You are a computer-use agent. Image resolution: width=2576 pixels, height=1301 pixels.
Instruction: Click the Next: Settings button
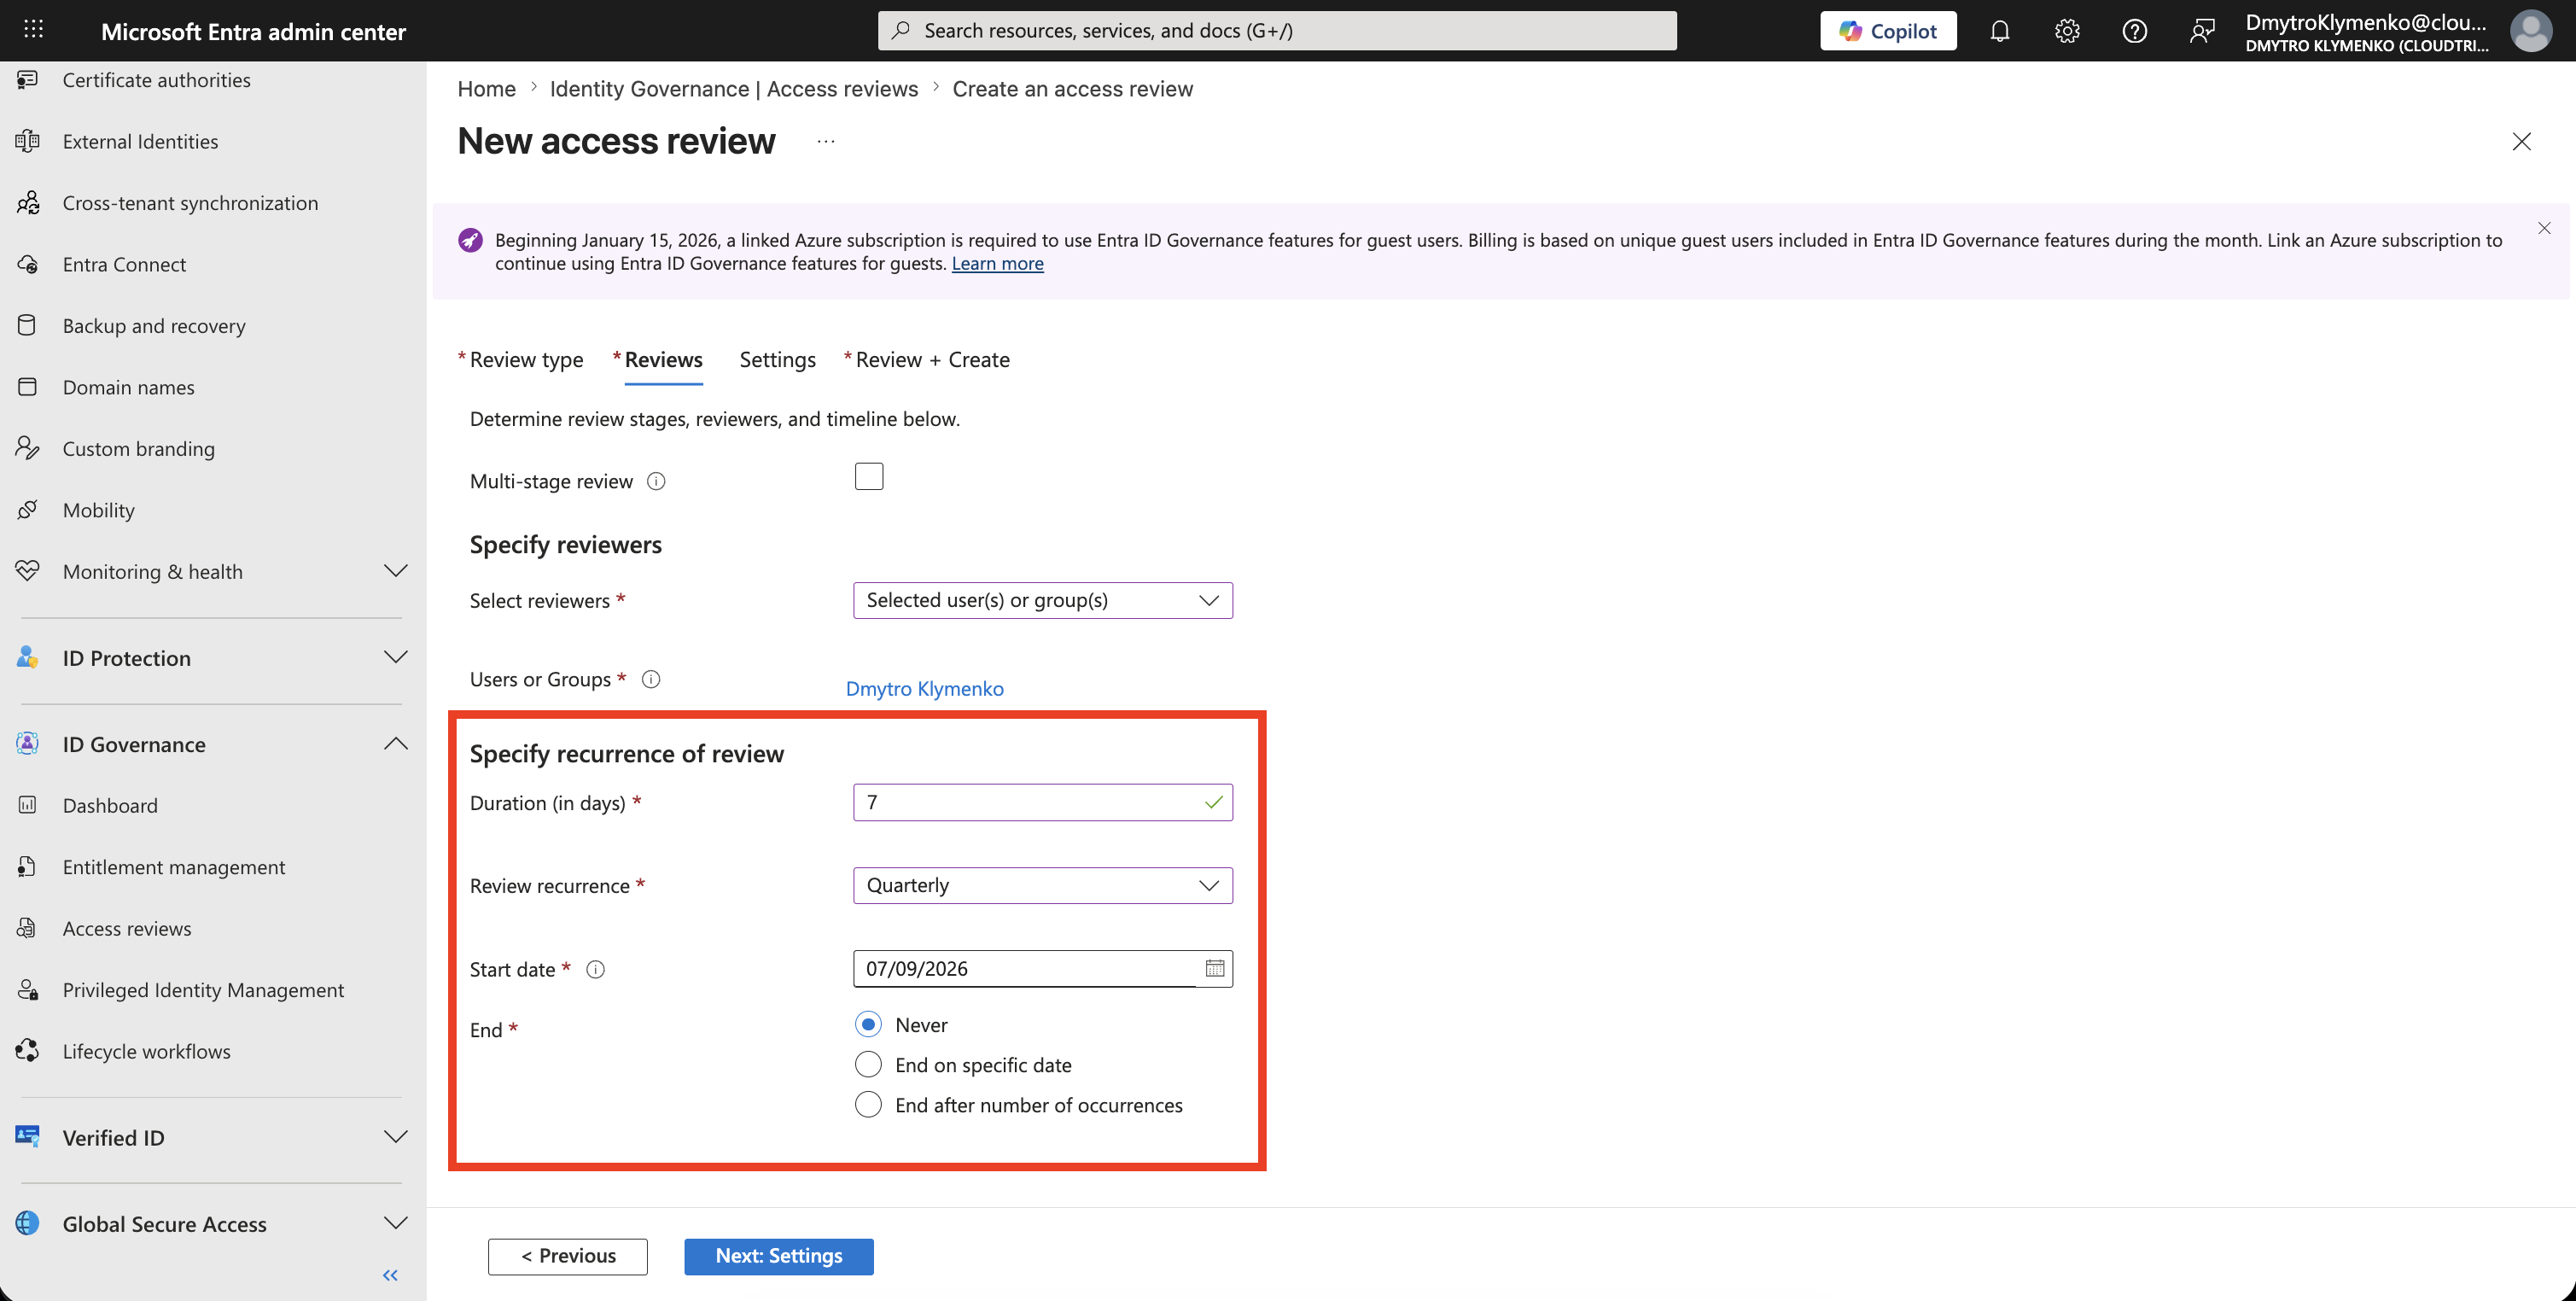click(778, 1256)
